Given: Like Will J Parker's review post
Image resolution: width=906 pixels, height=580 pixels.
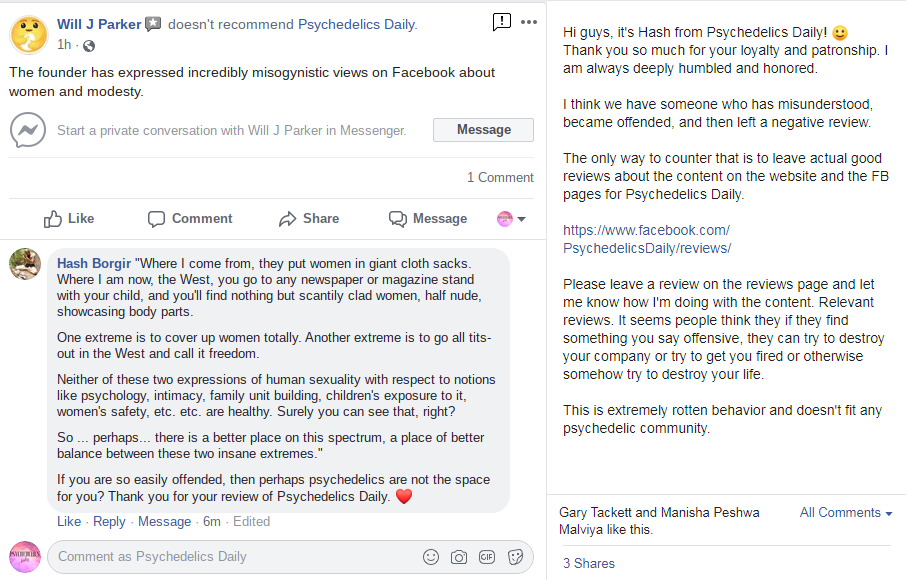Looking at the screenshot, I should (x=69, y=219).
